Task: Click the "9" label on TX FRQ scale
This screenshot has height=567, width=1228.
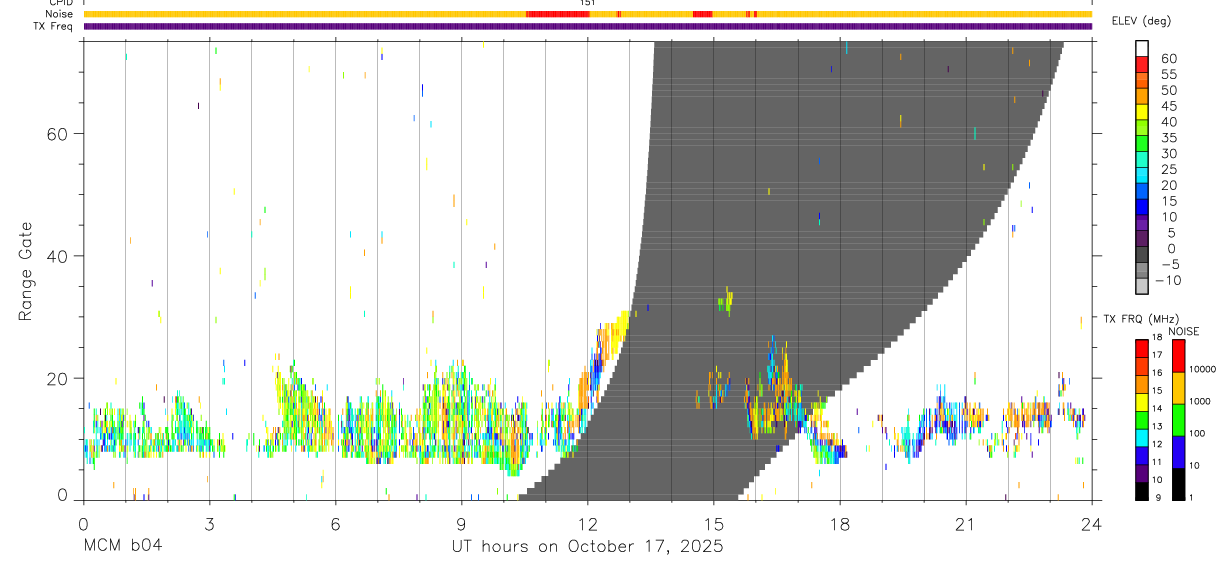Action: click(1156, 497)
